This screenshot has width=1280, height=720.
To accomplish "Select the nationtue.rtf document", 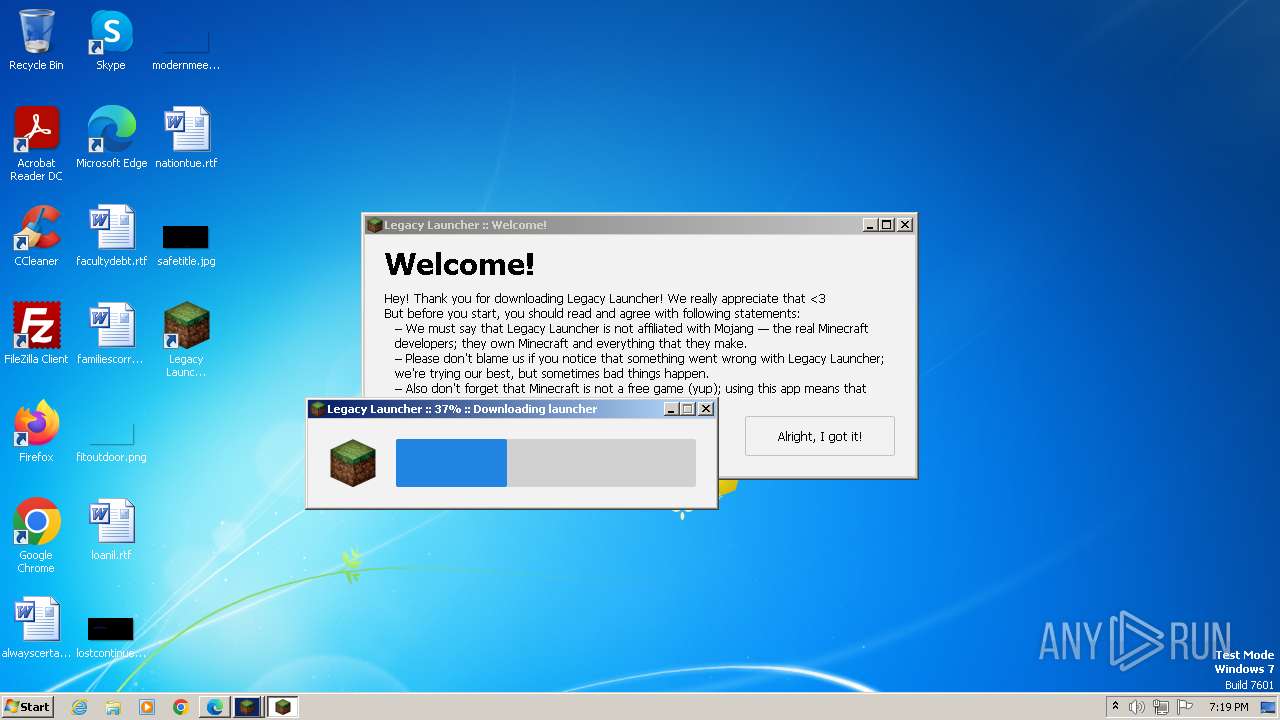I will pyautogui.click(x=186, y=138).
